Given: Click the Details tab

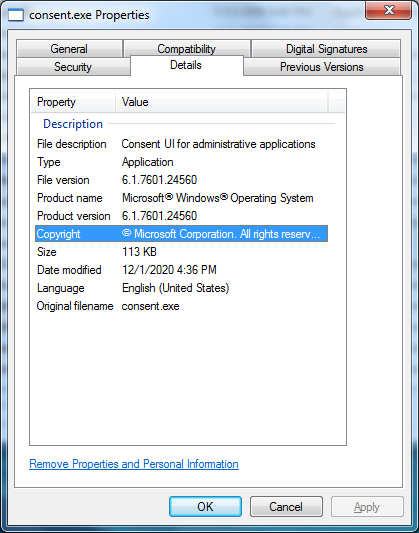Looking at the screenshot, I should pyautogui.click(x=186, y=65).
